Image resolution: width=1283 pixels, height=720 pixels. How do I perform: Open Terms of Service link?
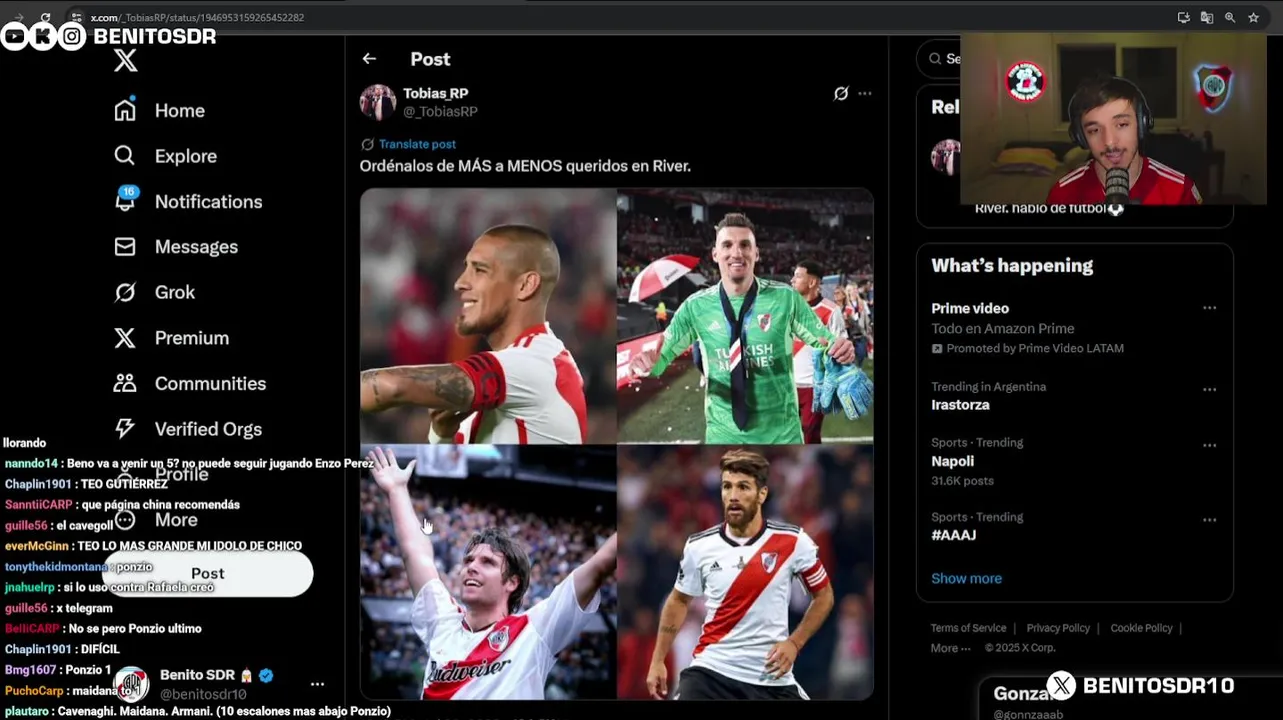click(x=968, y=628)
